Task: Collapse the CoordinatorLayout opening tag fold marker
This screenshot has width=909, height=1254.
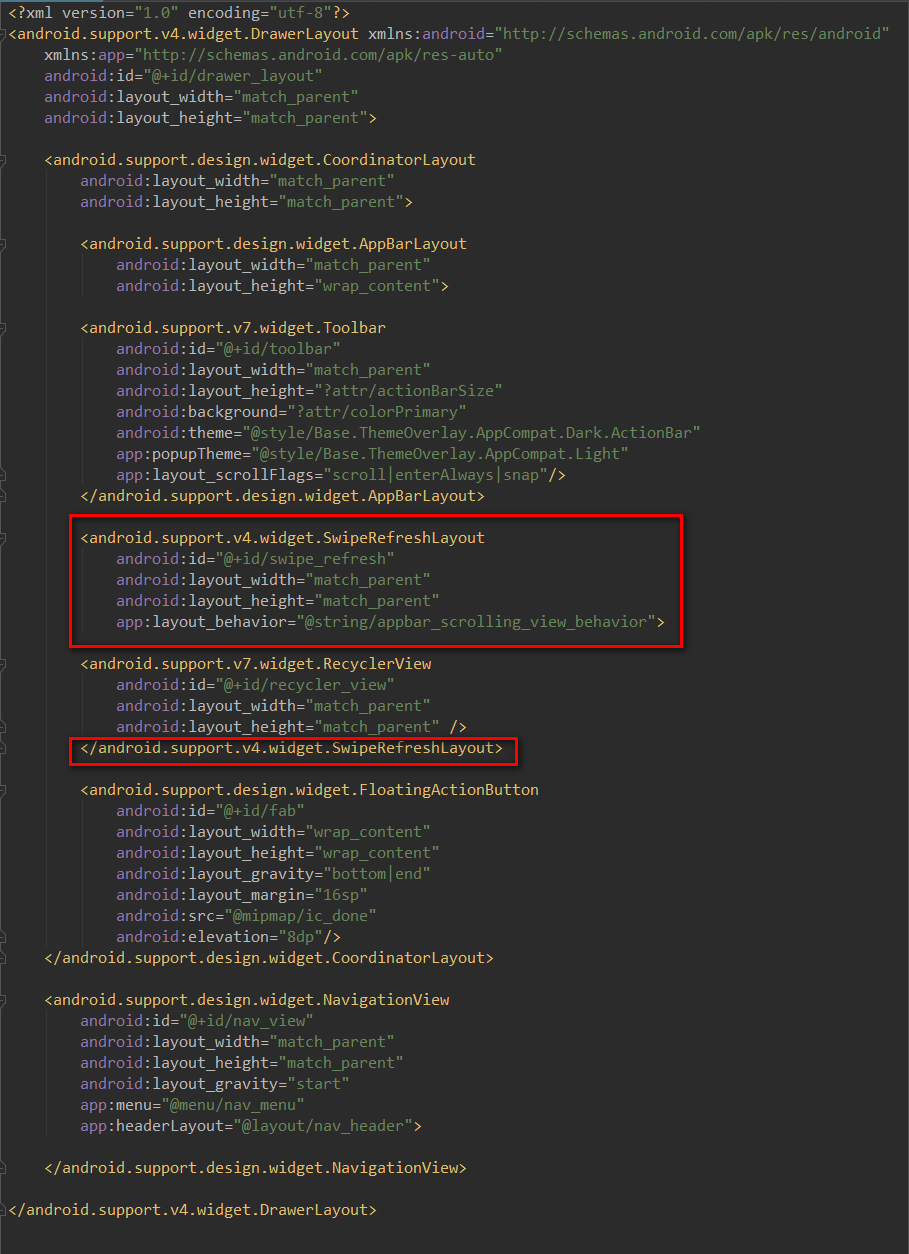Action: [x=3, y=160]
